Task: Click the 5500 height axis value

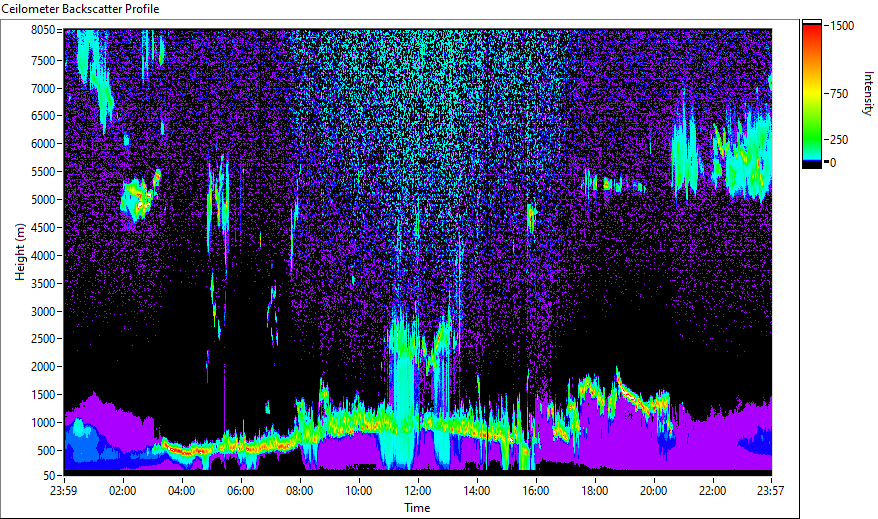Action: coord(43,172)
